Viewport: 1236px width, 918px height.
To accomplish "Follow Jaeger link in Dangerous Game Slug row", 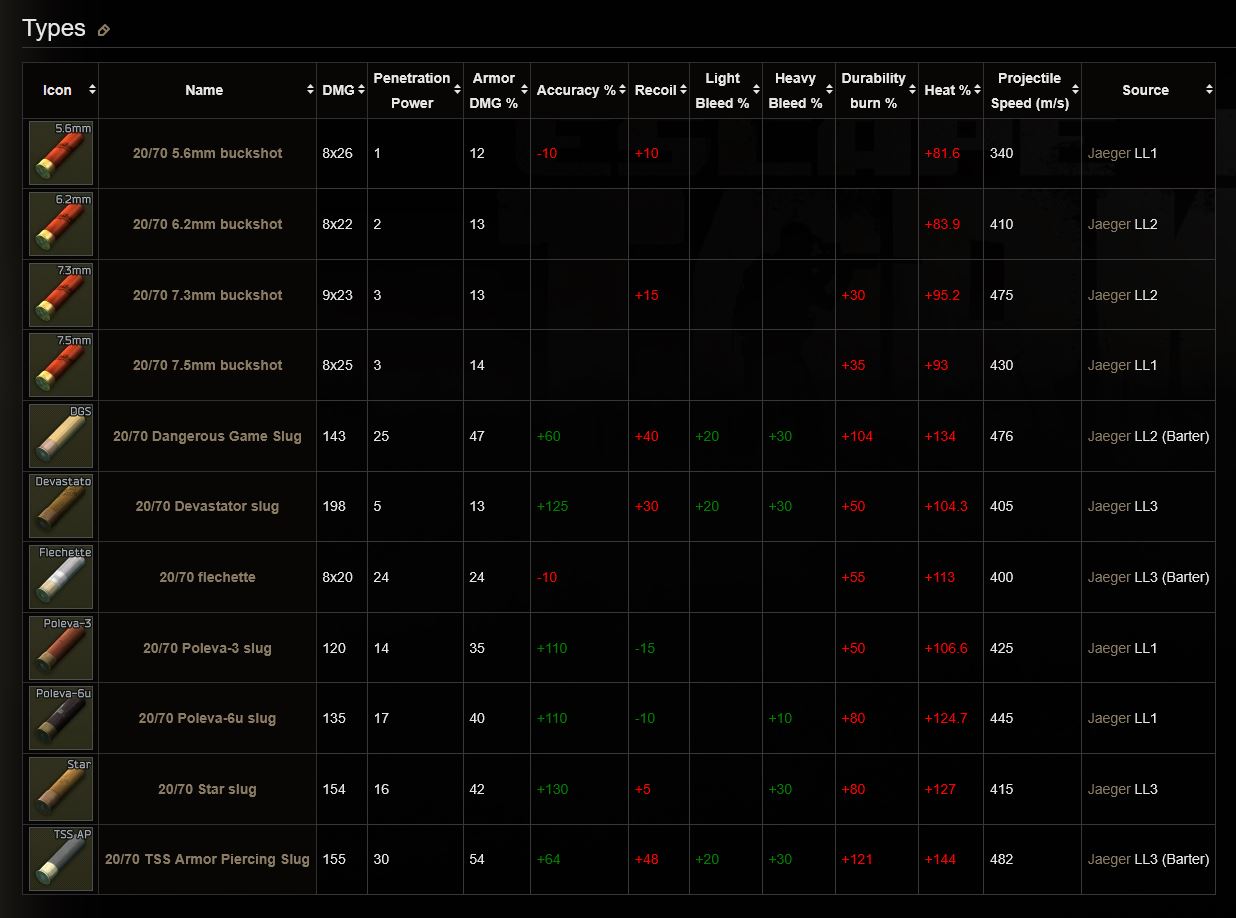I will 1109,436.
